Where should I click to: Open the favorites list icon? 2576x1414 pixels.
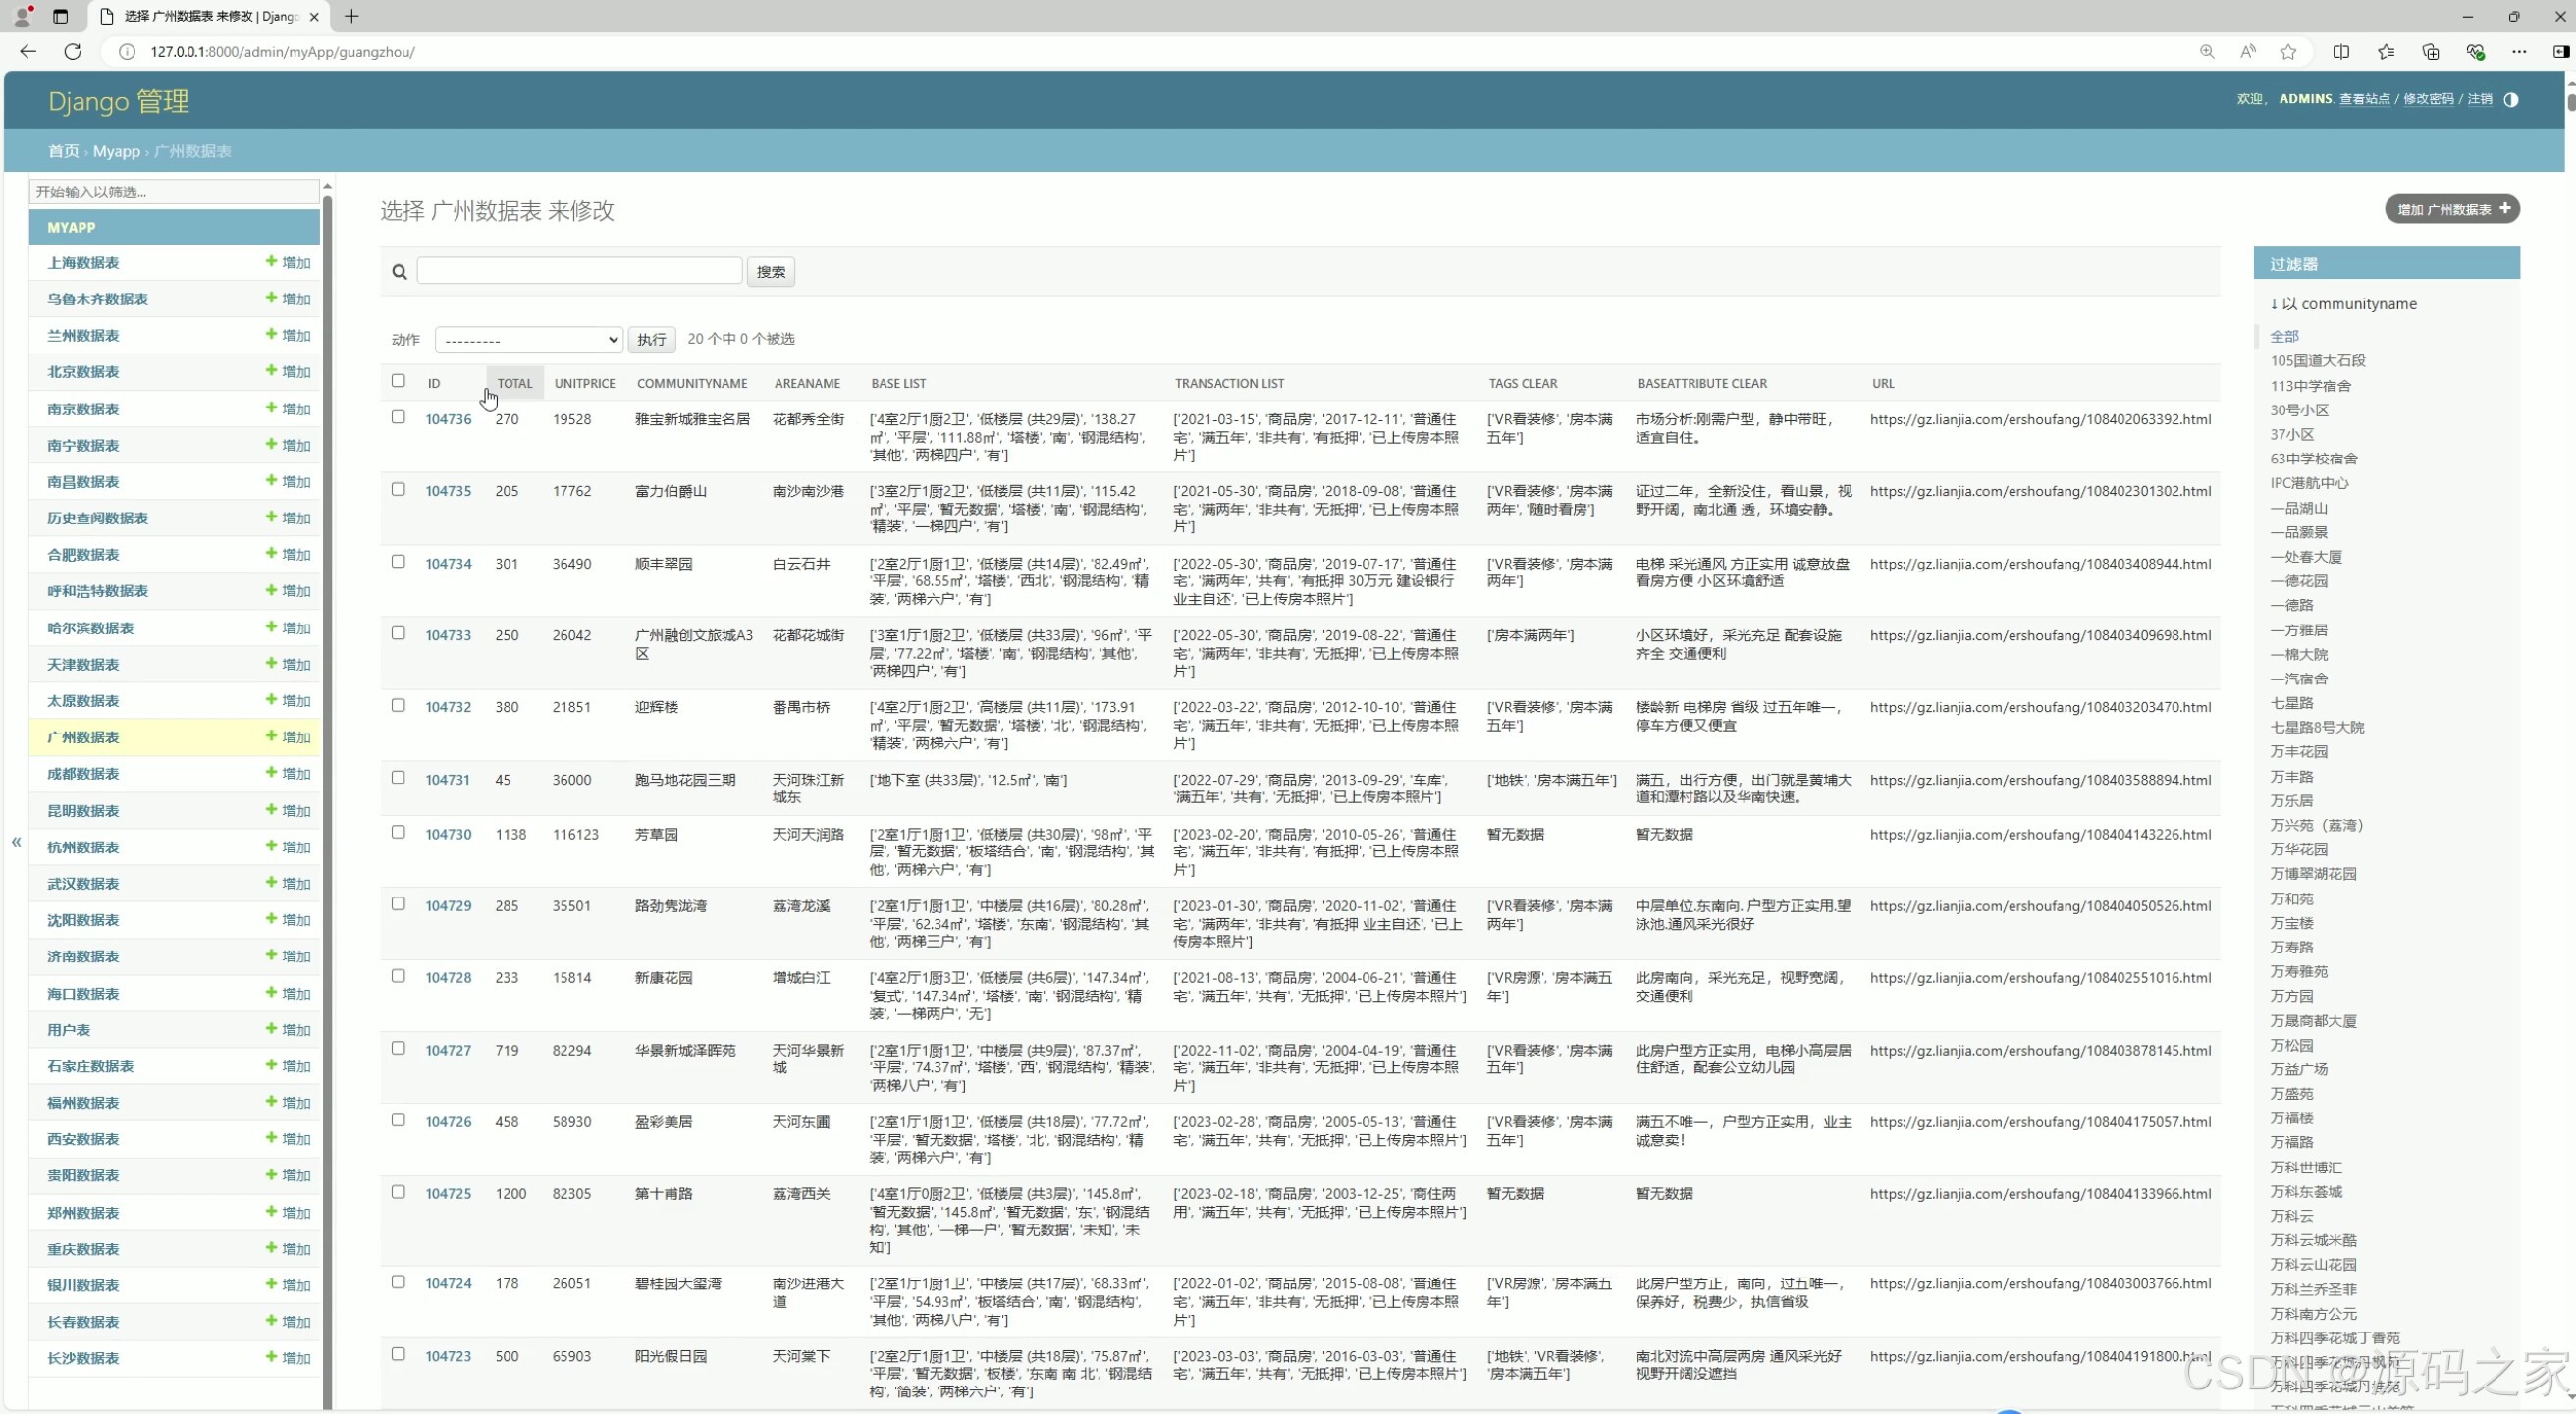click(x=2386, y=52)
